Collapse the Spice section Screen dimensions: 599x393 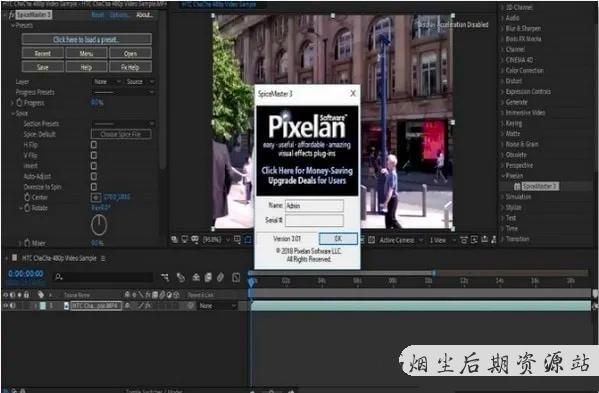tap(13, 113)
